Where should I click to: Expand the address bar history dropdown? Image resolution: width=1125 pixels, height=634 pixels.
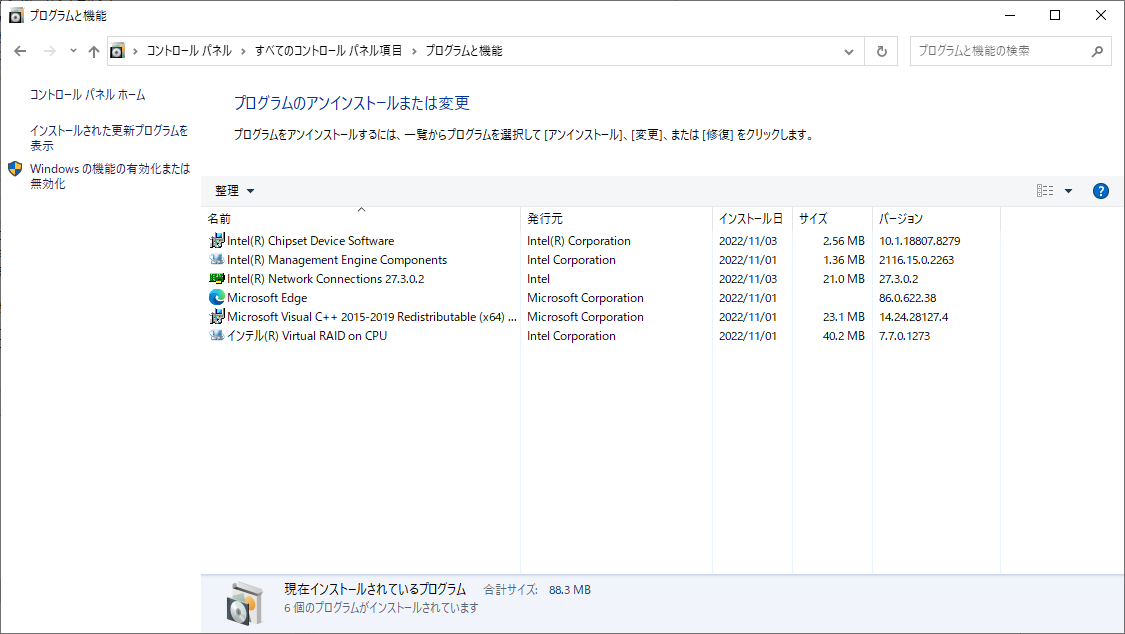849,51
